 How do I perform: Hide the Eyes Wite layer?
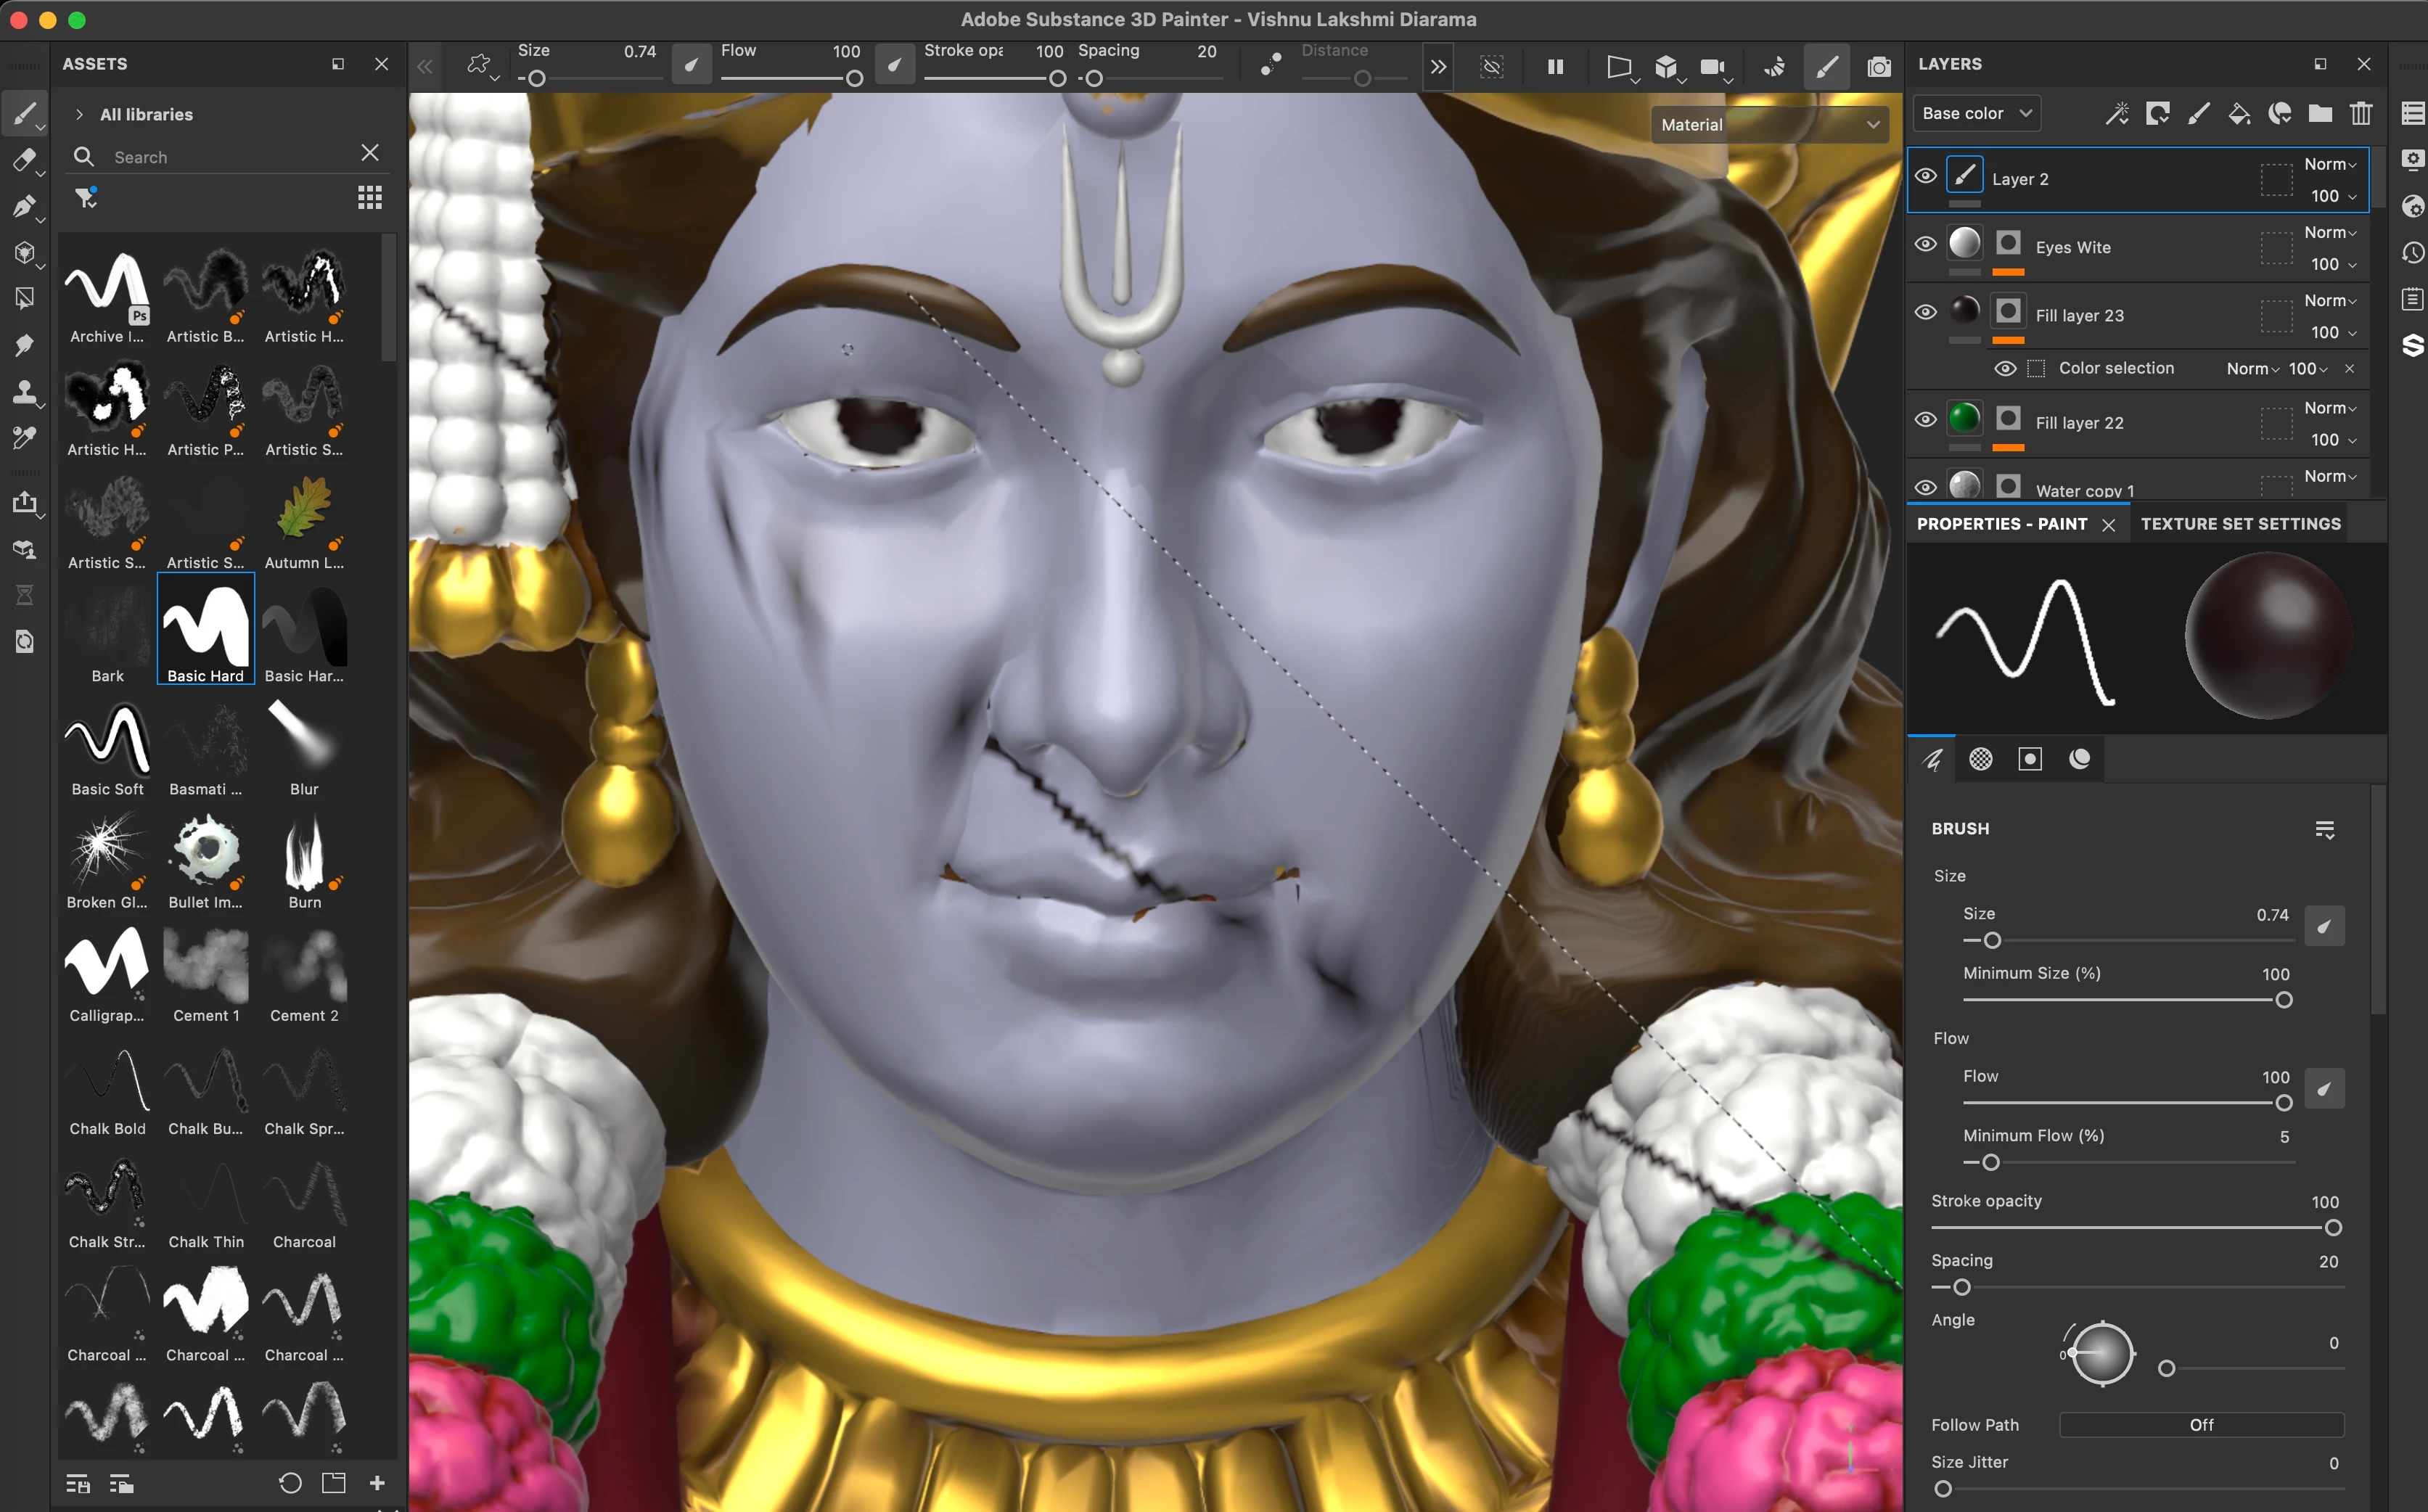pos(1925,245)
